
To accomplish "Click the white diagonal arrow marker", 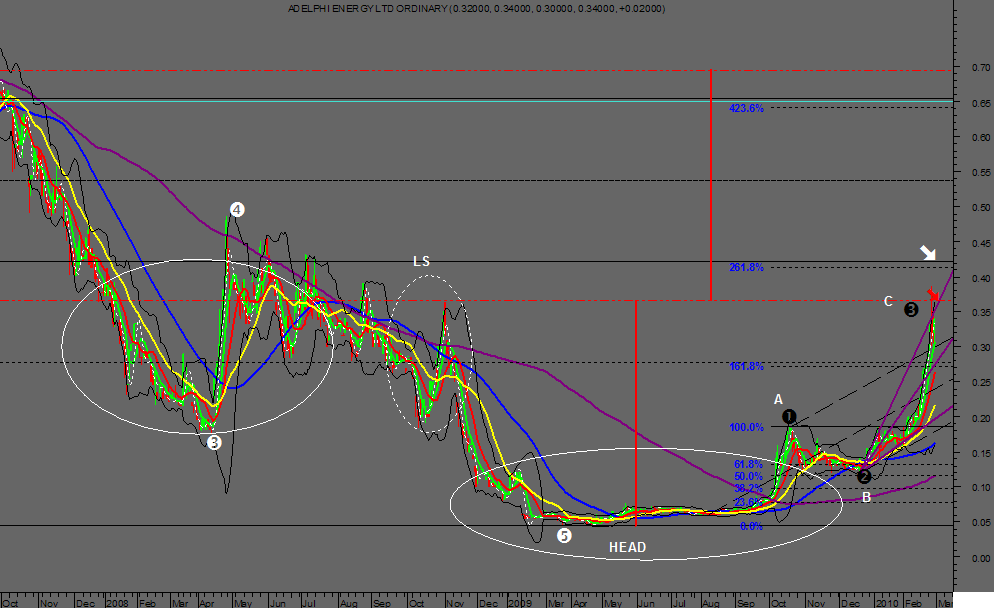I will [x=928, y=253].
